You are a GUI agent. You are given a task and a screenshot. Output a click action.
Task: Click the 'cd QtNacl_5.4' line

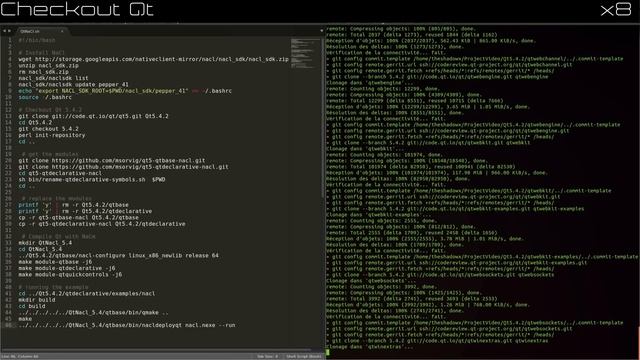pyautogui.click(x=40, y=249)
